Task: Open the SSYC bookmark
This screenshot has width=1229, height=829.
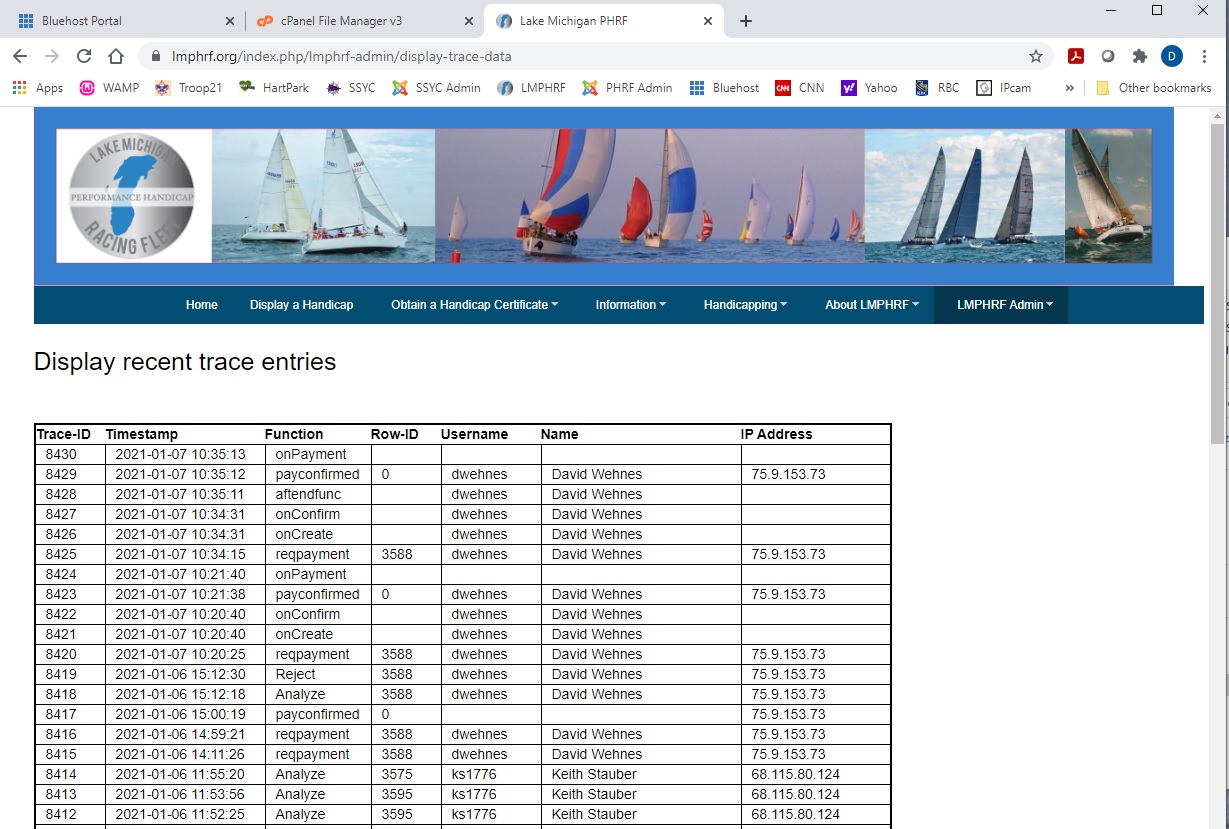Action: (351, 88)
